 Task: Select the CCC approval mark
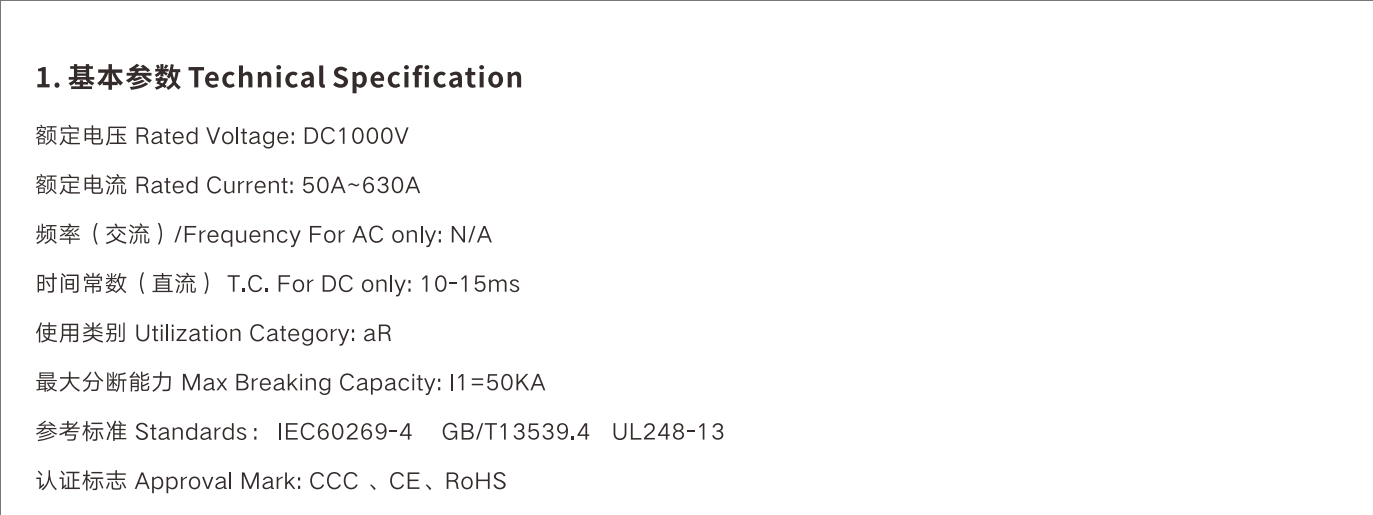point(334,481)
